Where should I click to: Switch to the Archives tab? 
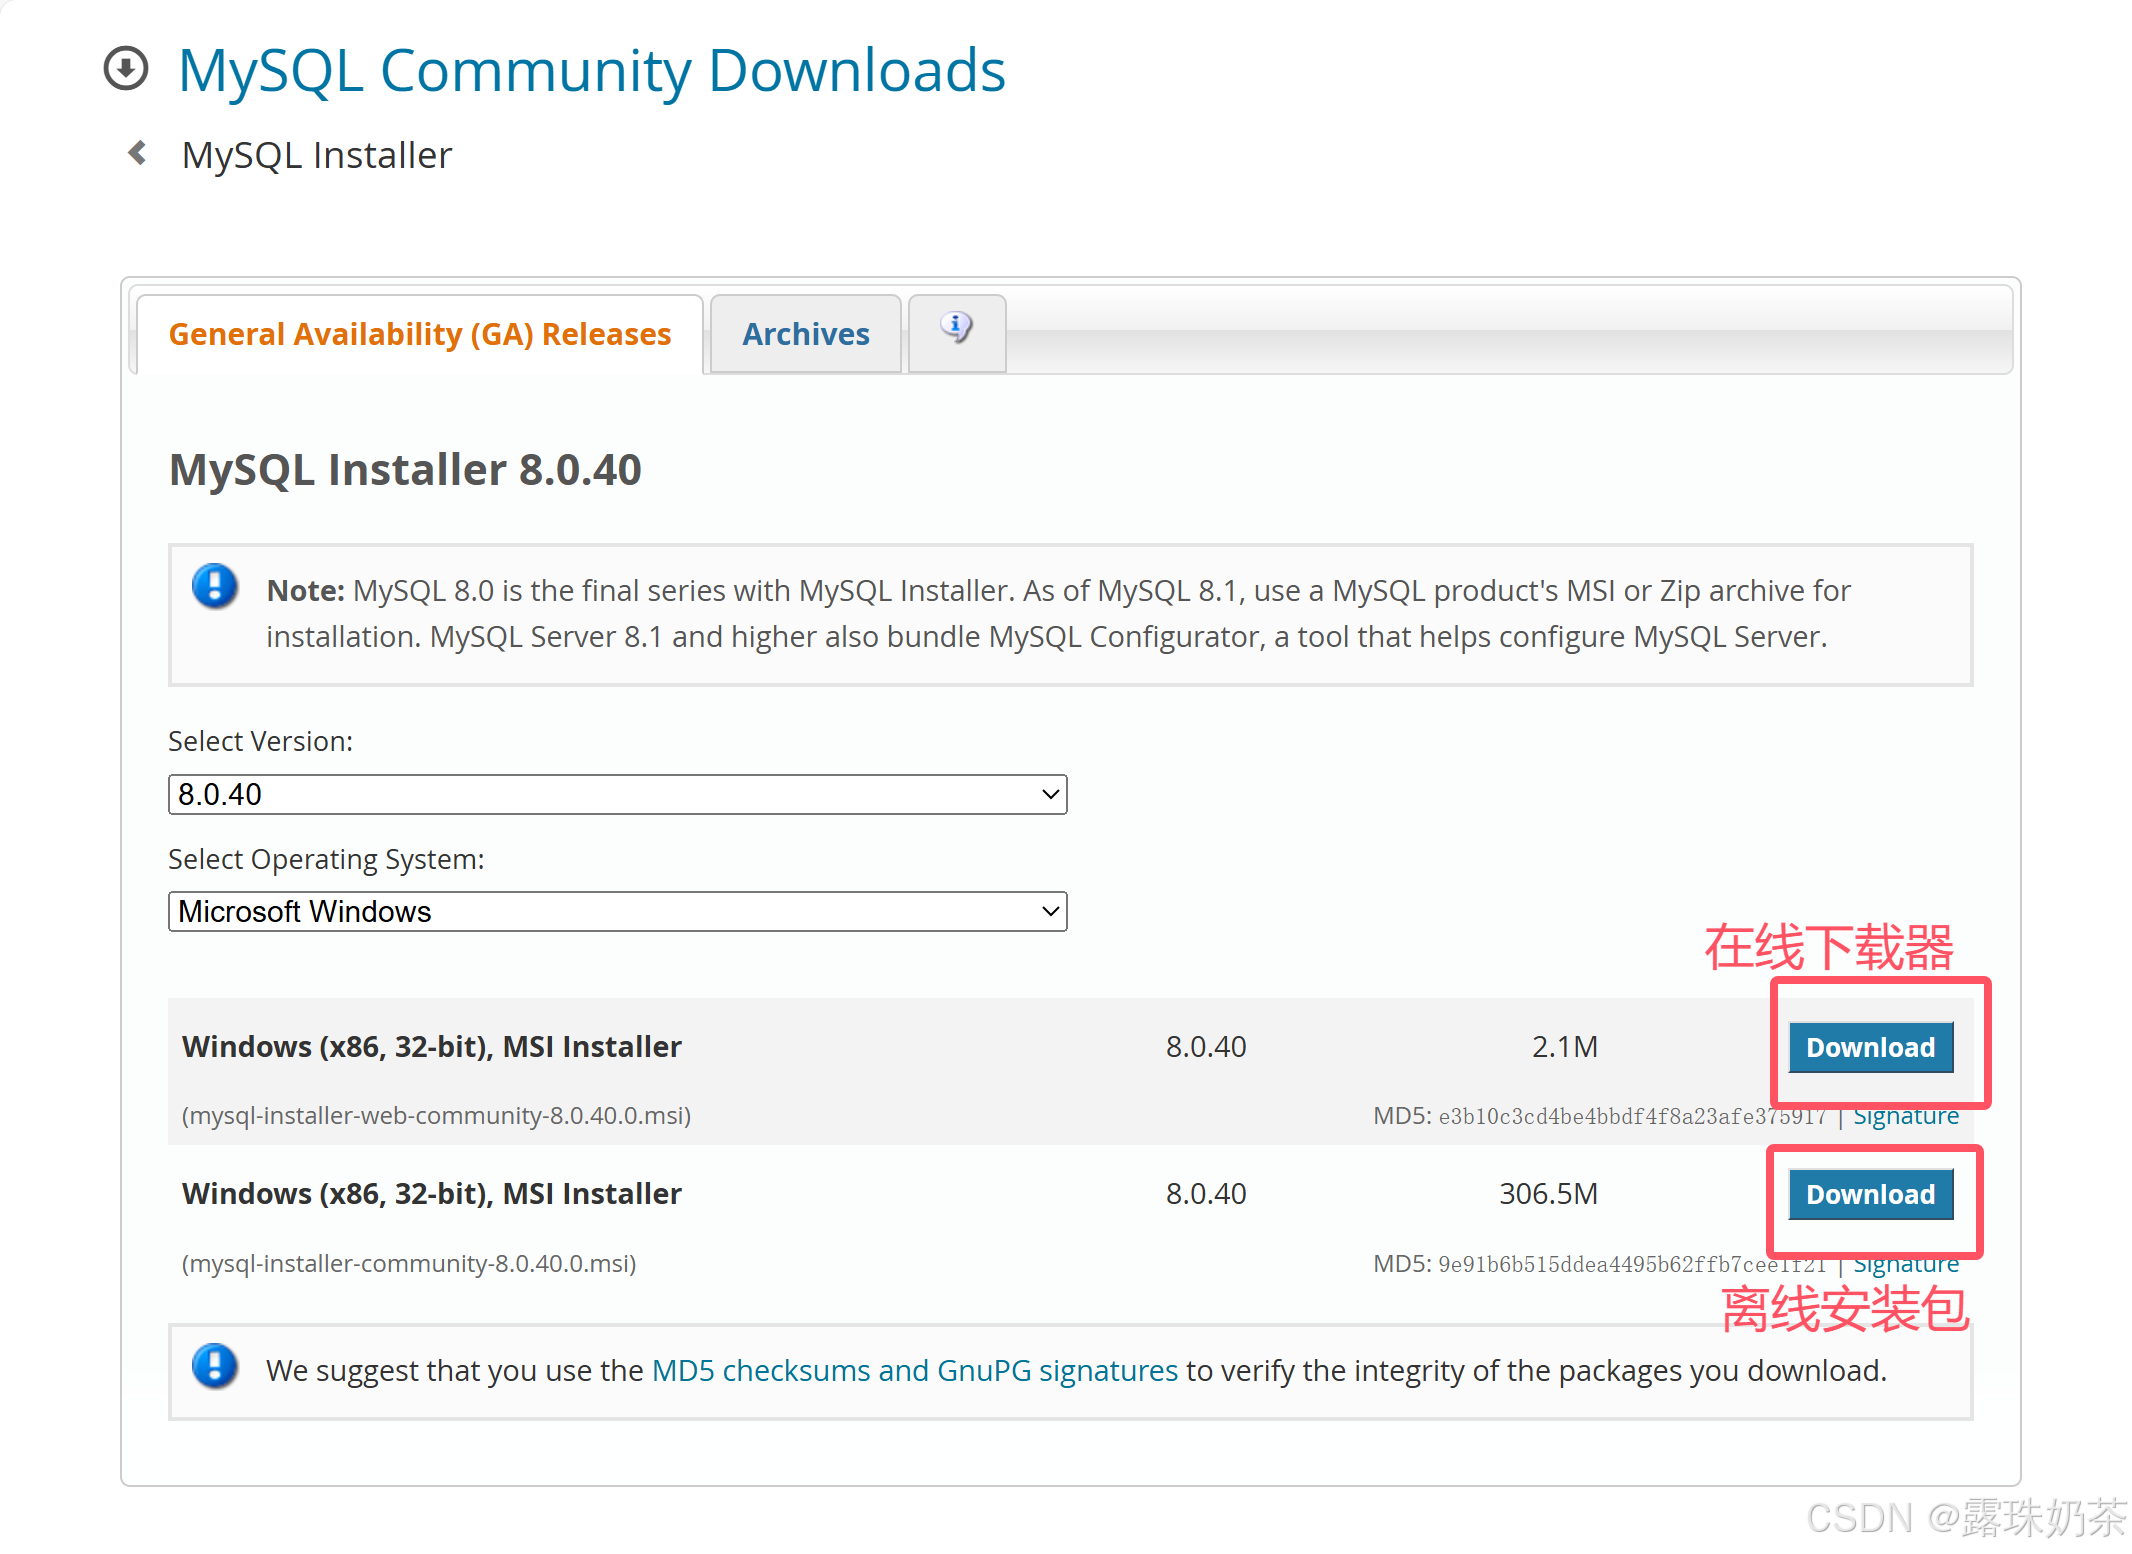(805, 334)
